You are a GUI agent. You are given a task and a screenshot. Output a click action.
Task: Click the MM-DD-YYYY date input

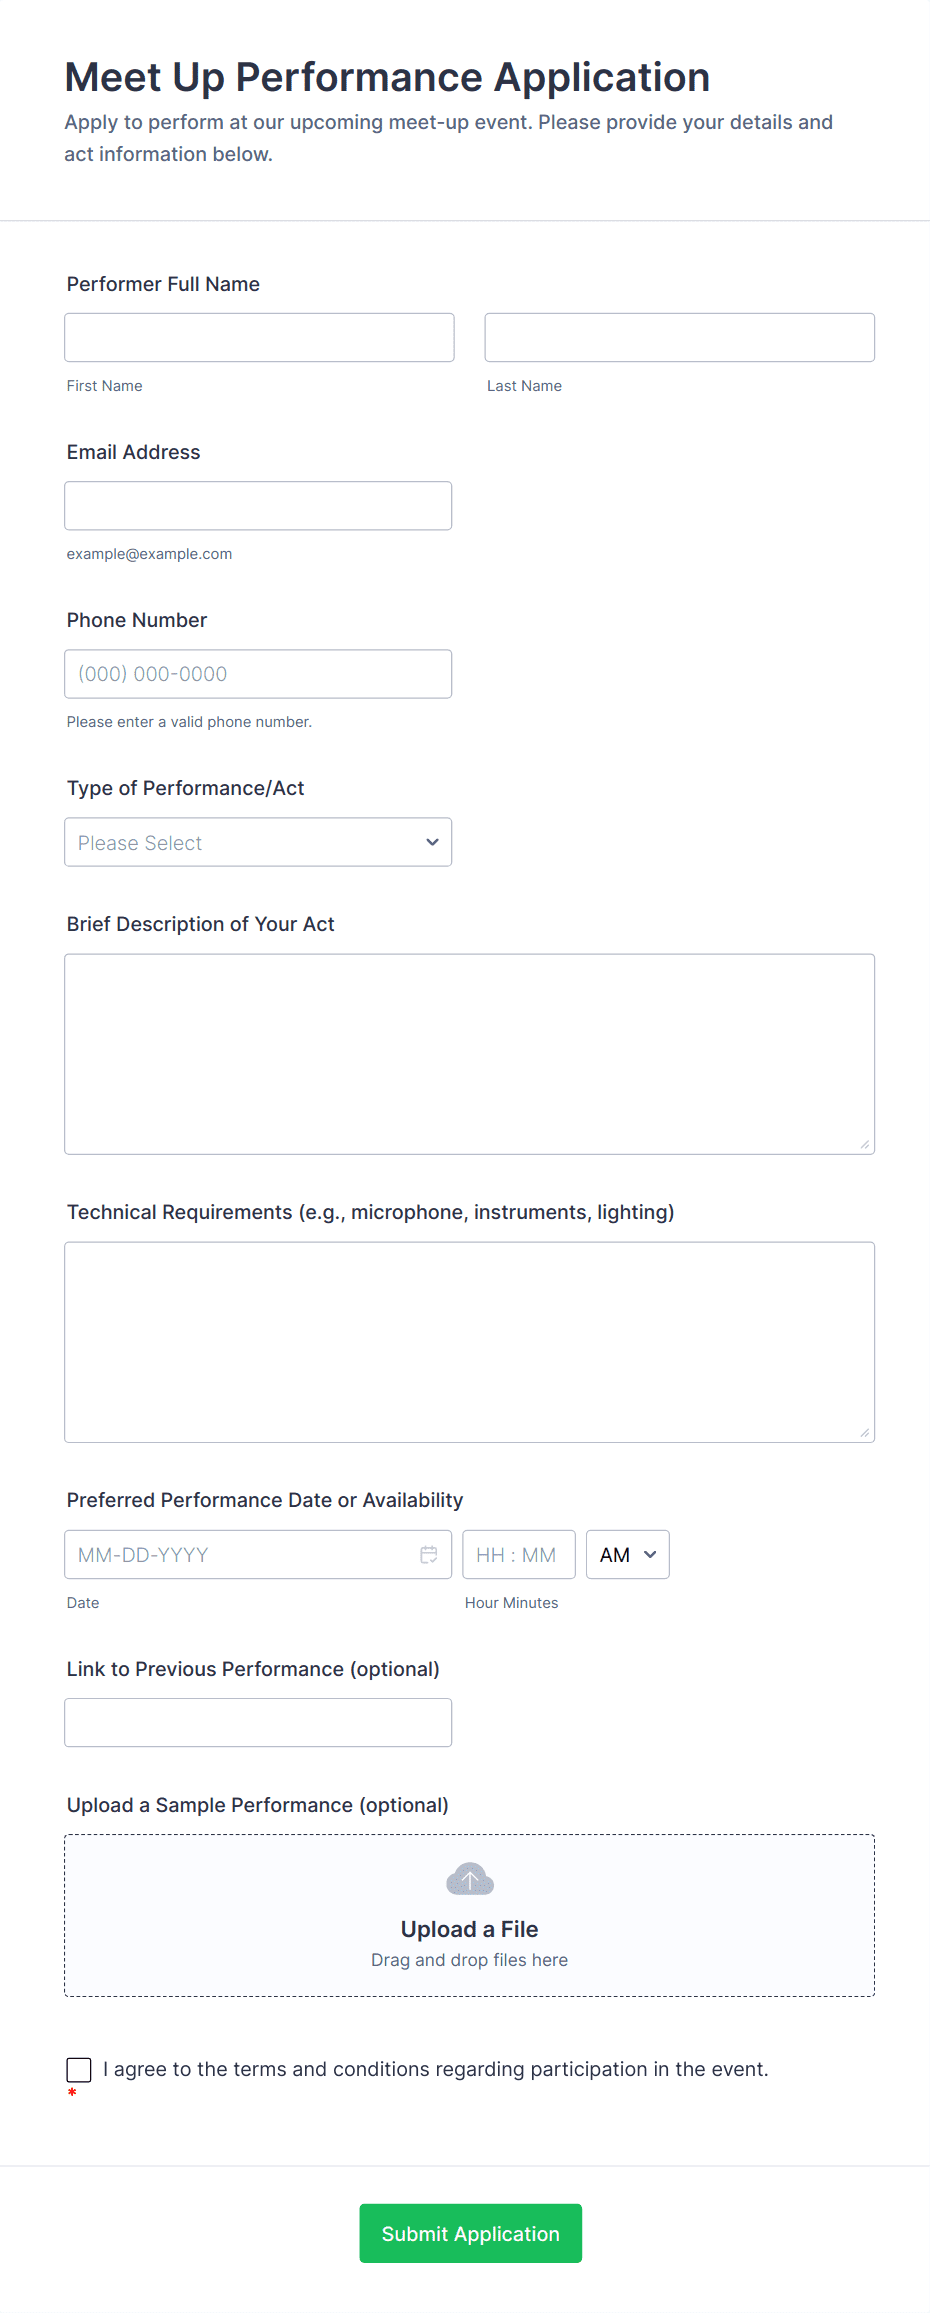click(x=240, y=1555)
